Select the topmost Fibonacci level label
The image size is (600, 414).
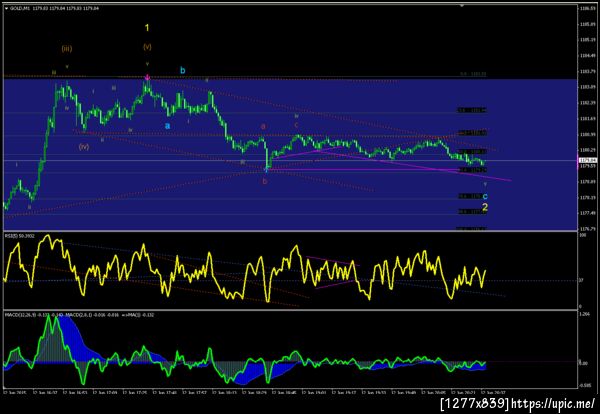[473, 74]
